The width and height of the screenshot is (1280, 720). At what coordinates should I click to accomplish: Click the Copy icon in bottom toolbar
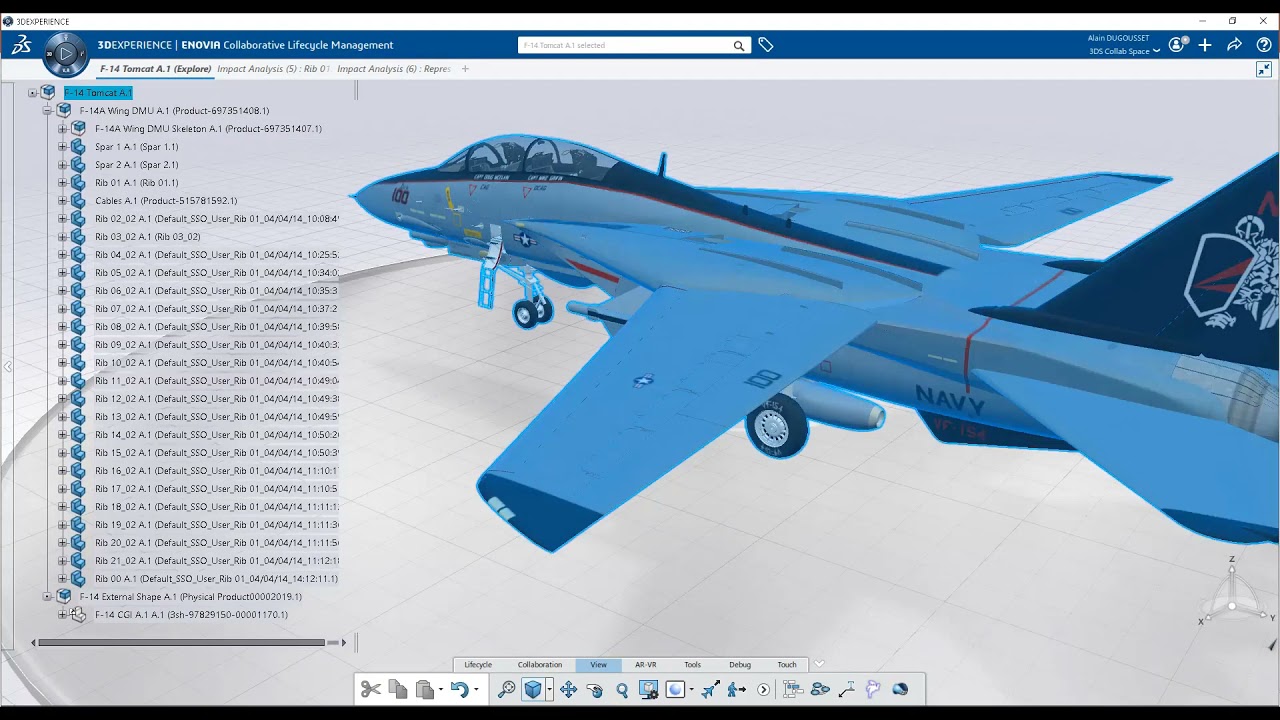point(398,689)
